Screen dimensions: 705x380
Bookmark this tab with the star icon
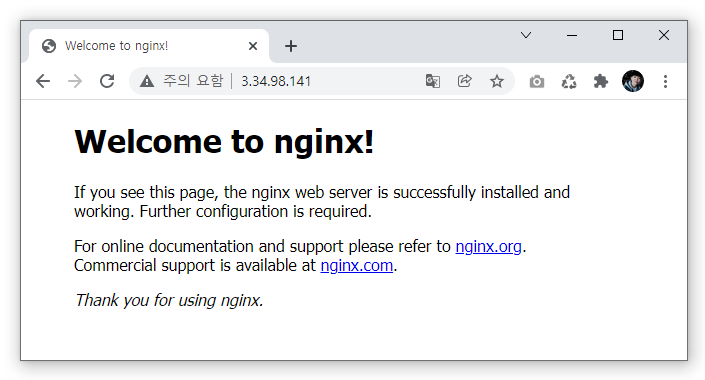click(497, 81)
